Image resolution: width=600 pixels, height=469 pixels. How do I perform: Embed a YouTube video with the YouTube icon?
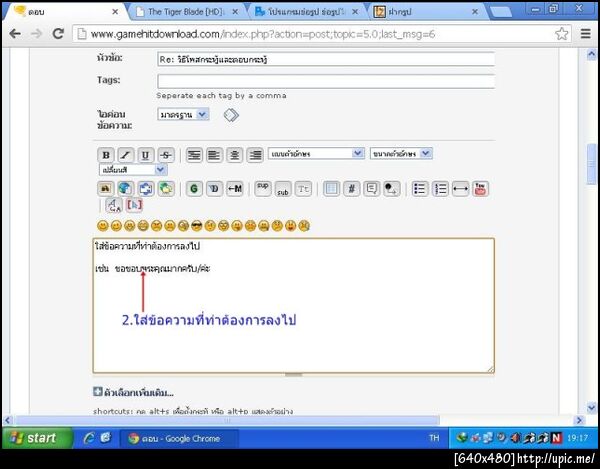[x=480, y=189]
